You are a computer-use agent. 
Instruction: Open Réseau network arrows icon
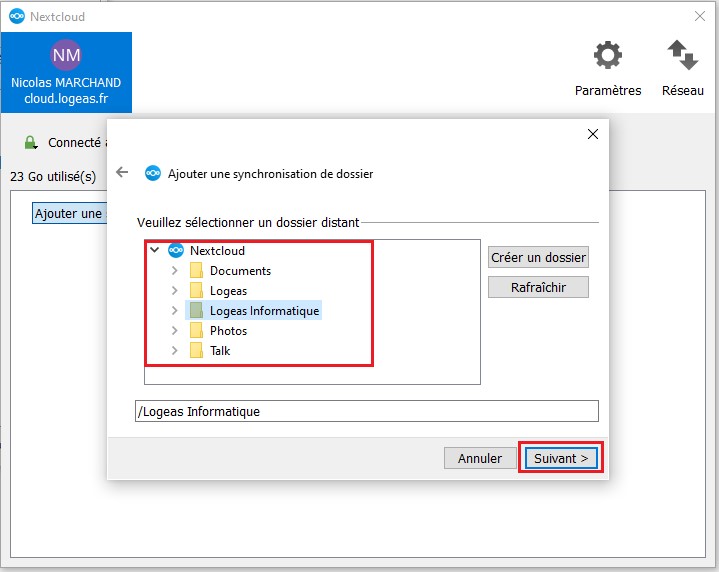click(682, 56)
